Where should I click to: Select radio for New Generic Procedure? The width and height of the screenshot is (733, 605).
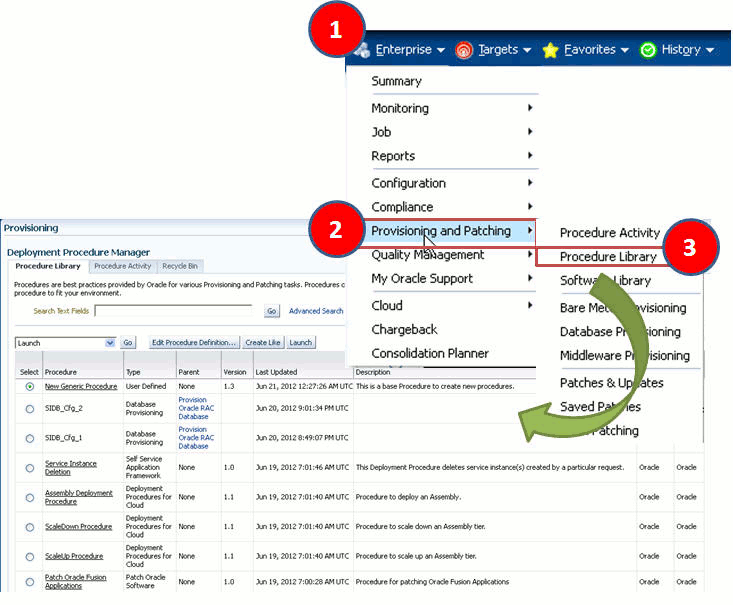30,387
